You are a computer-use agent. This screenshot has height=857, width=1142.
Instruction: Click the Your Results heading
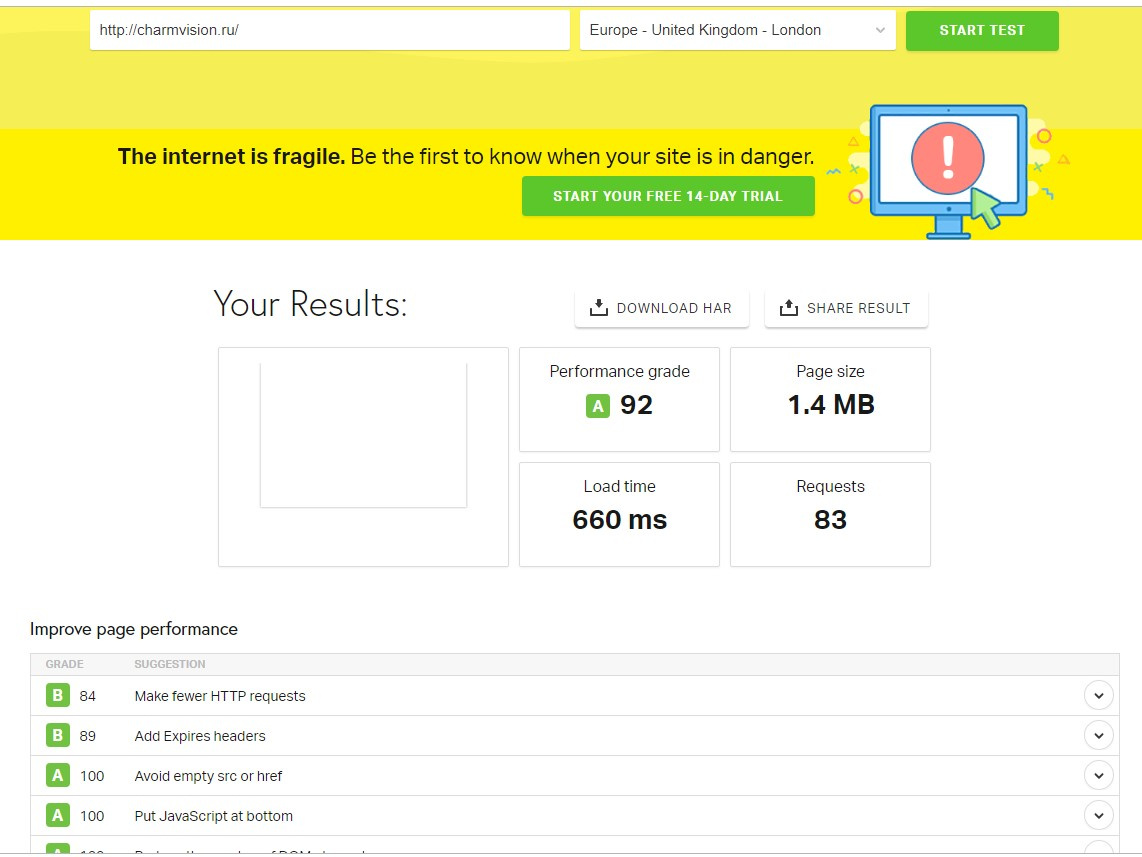point(310,304)
